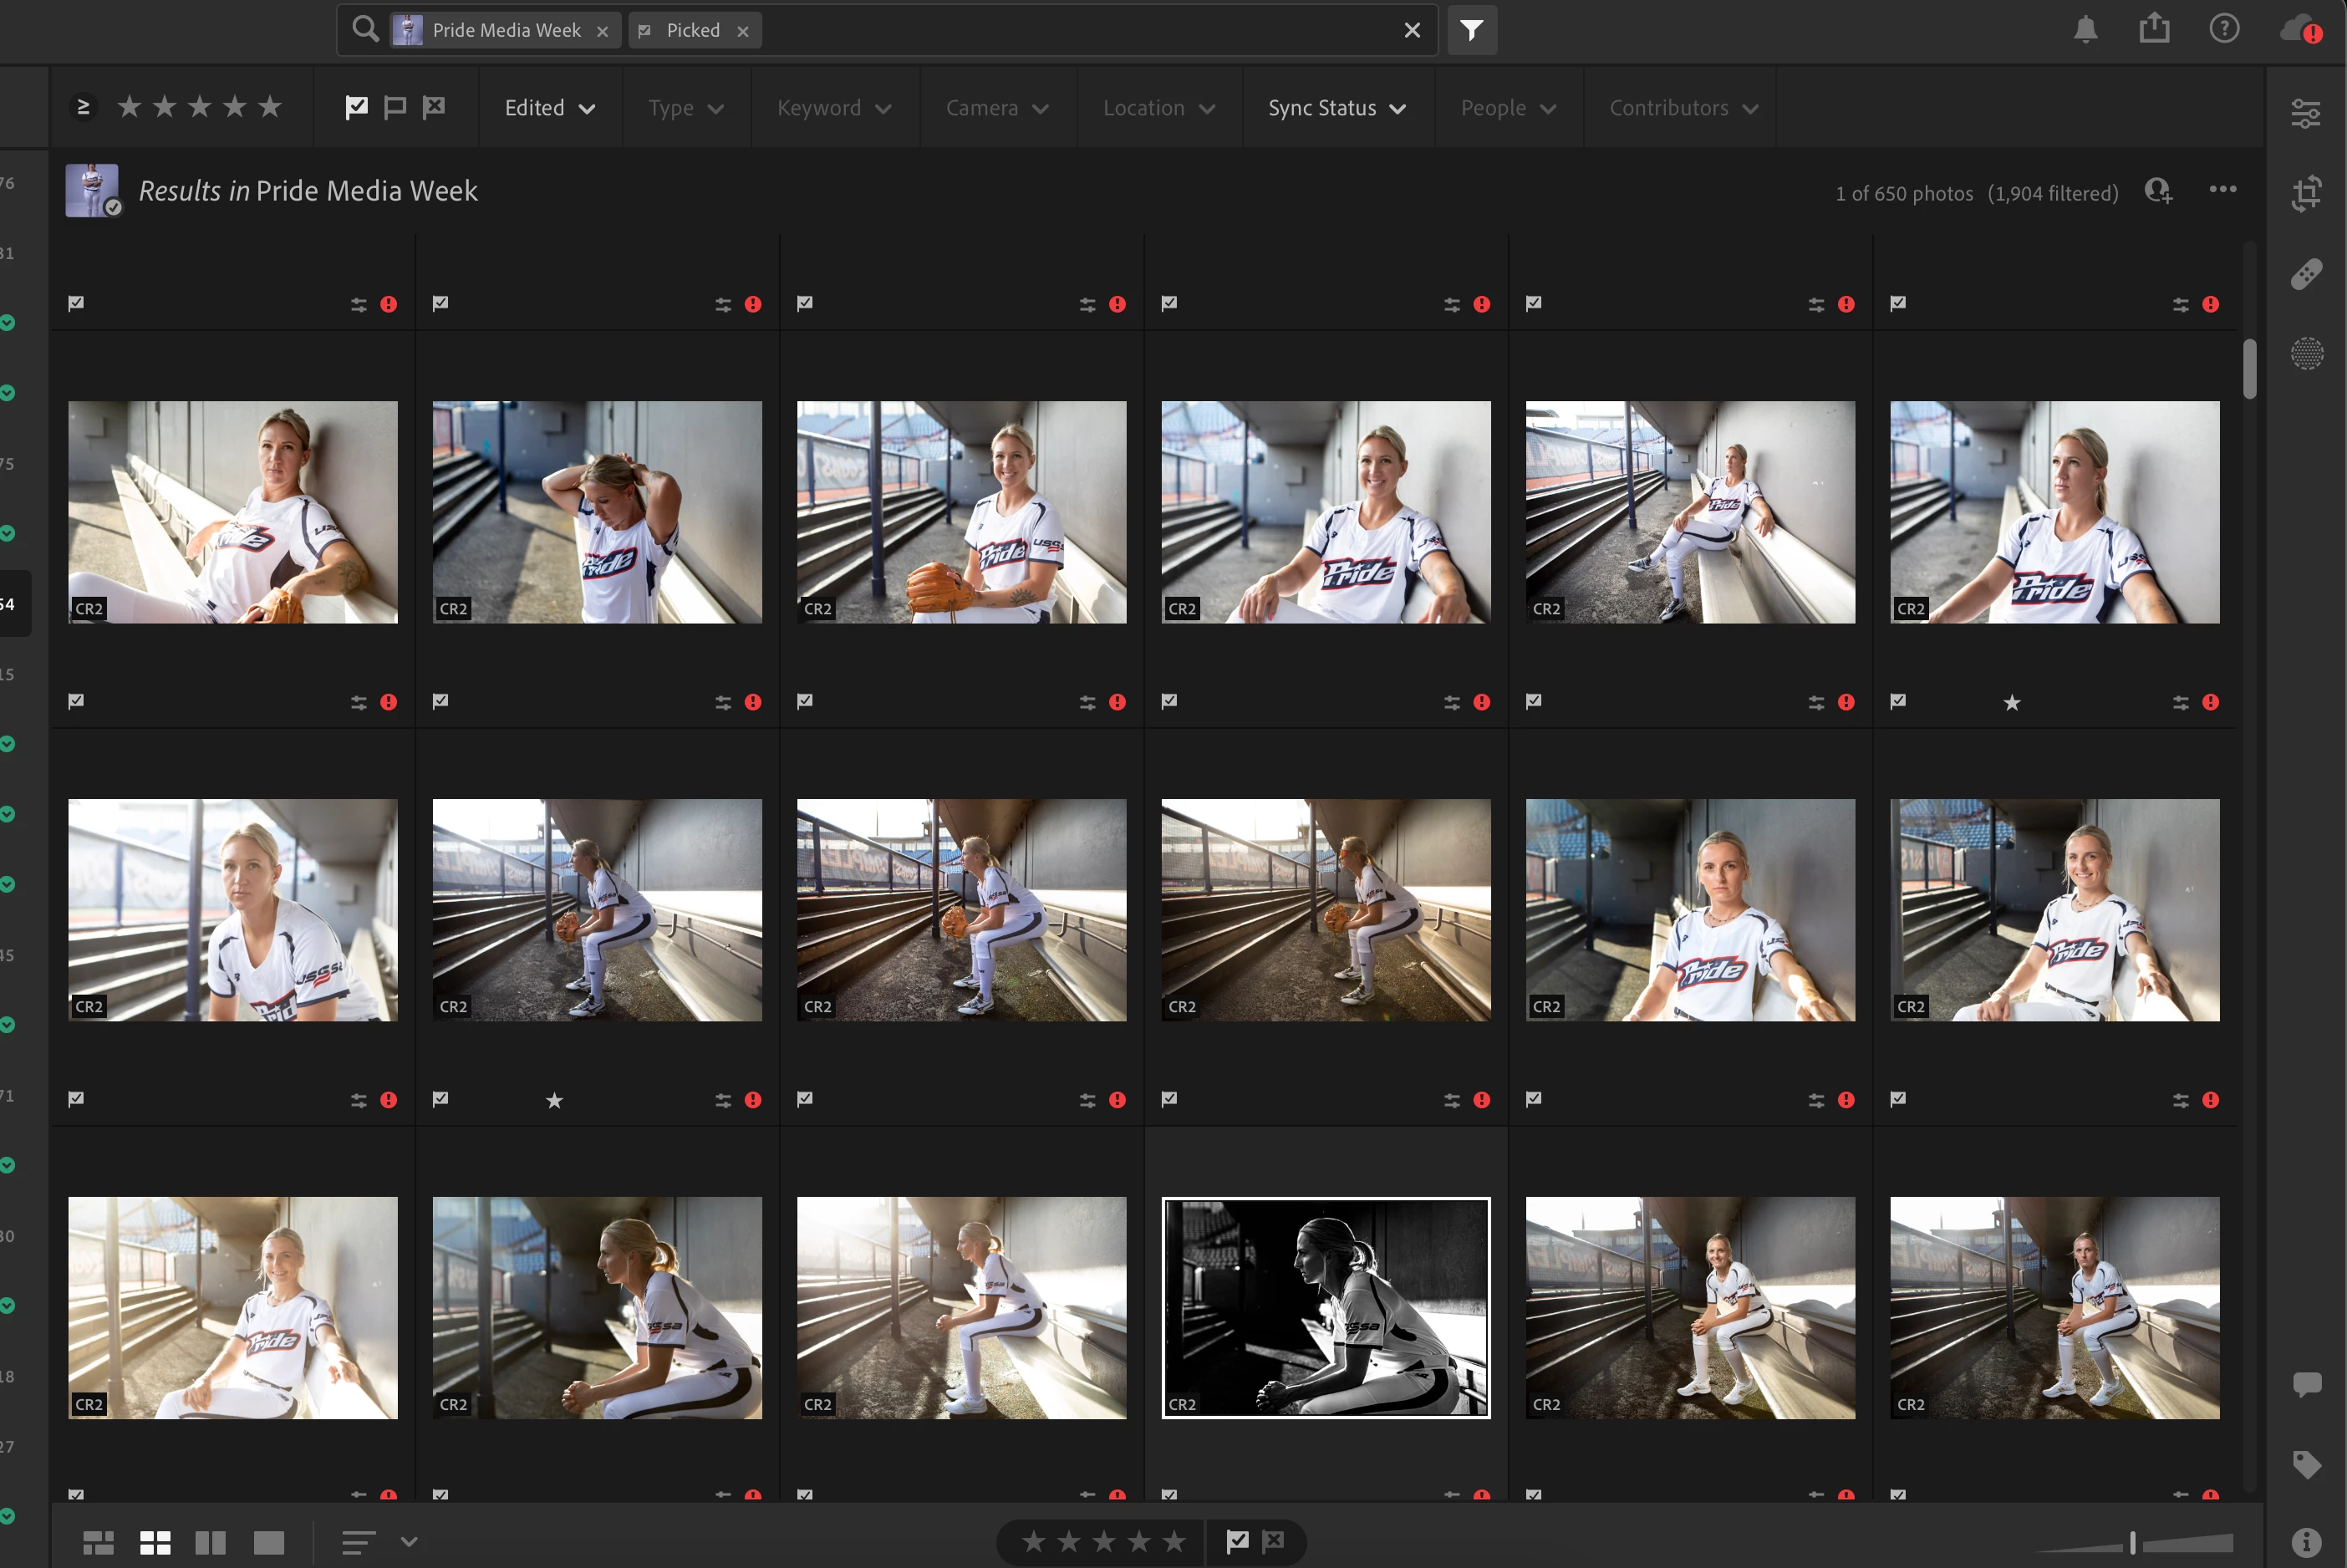
Task: Select the black and white thumbnail
Action: 1325,1307
